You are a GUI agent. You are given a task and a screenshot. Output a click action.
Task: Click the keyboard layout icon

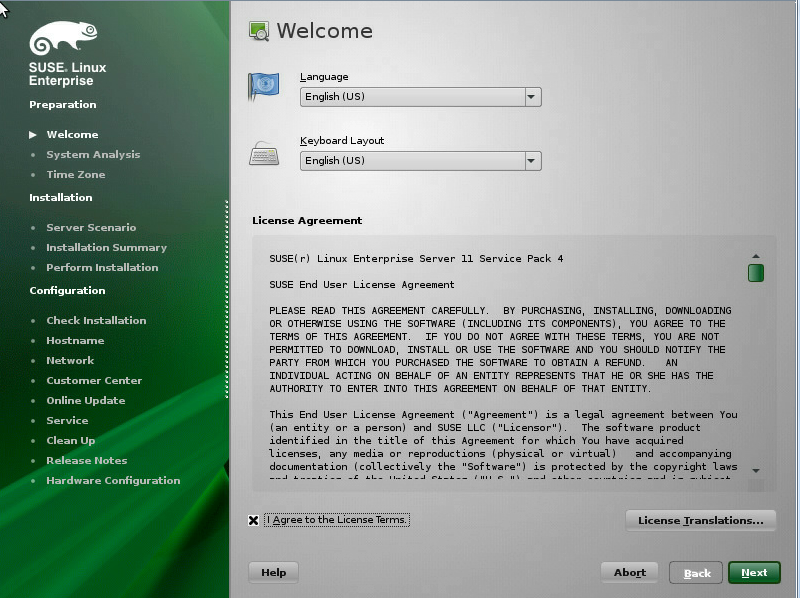click(x=264, y=154)
